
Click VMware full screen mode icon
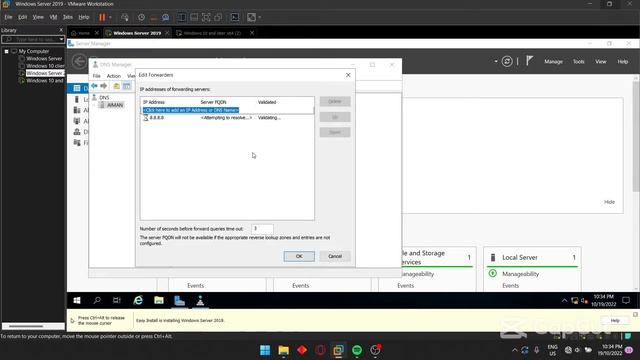pos(206,17)
